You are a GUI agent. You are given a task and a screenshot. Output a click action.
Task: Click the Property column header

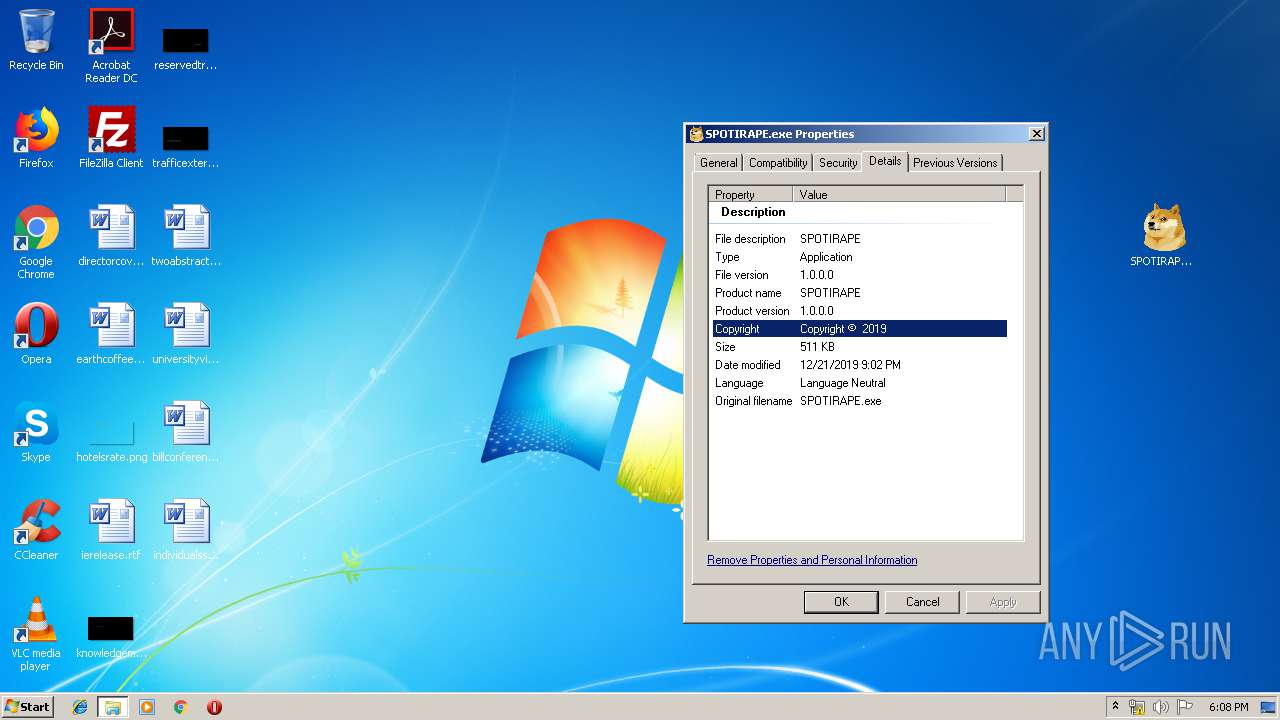click(x=750, y=194)
